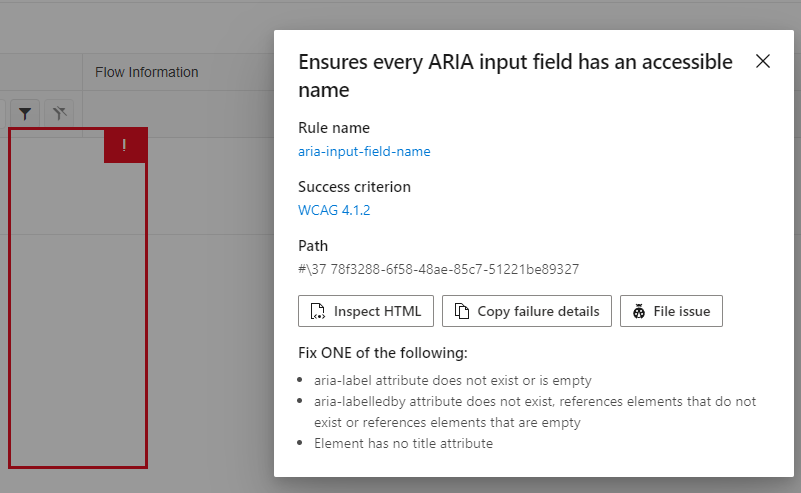This screenshot has width=801, height=493.
Task: Click the element path selector text
Action: [x=439, y=269]
